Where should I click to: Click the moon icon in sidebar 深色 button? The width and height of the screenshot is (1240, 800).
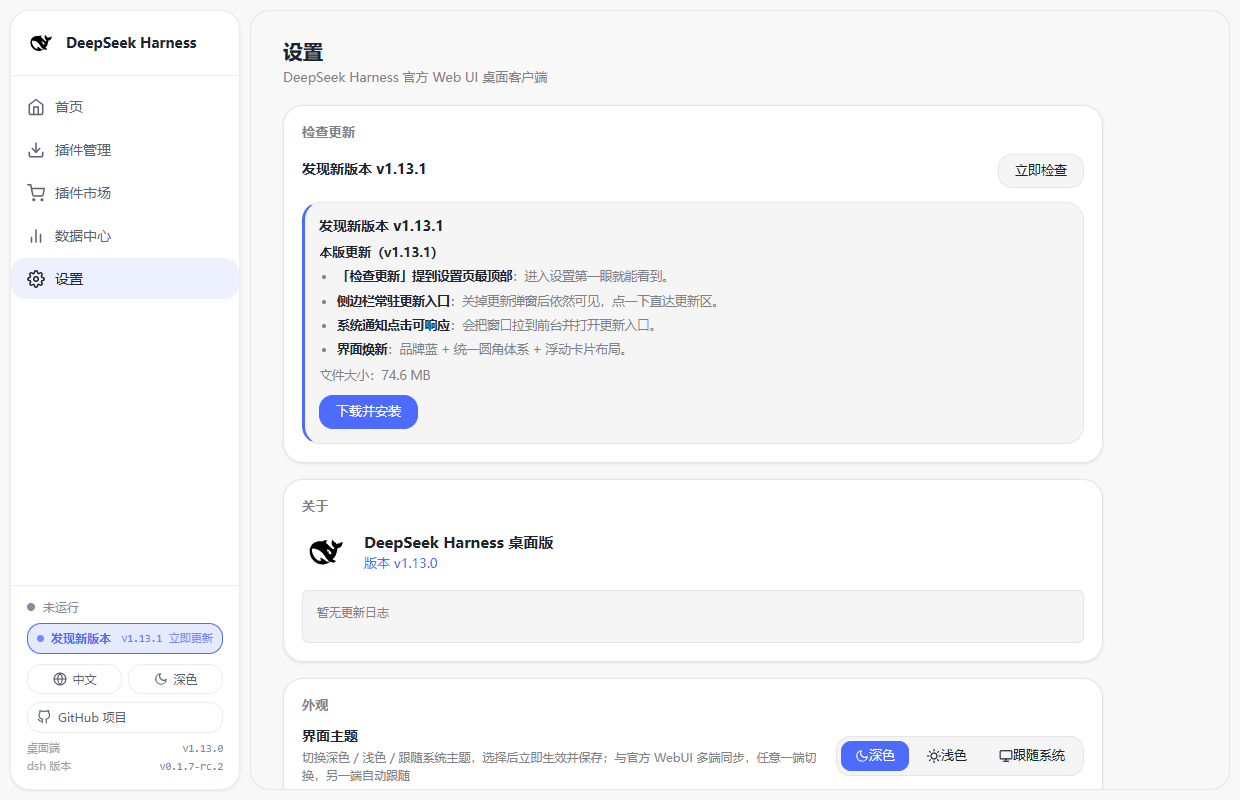pyautogui.click(x=161, y=679)
